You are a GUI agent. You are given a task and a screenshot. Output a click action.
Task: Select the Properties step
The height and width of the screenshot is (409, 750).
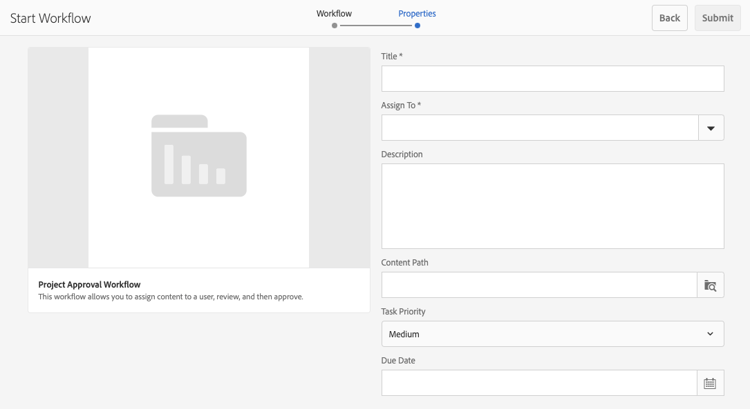tap(417, 13)
